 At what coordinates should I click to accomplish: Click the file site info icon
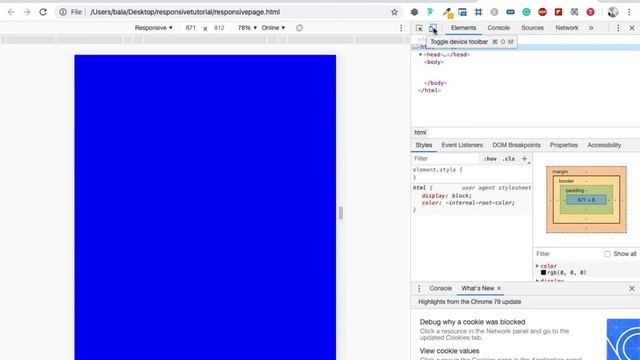pyautogui.click(x=63, y=12)
